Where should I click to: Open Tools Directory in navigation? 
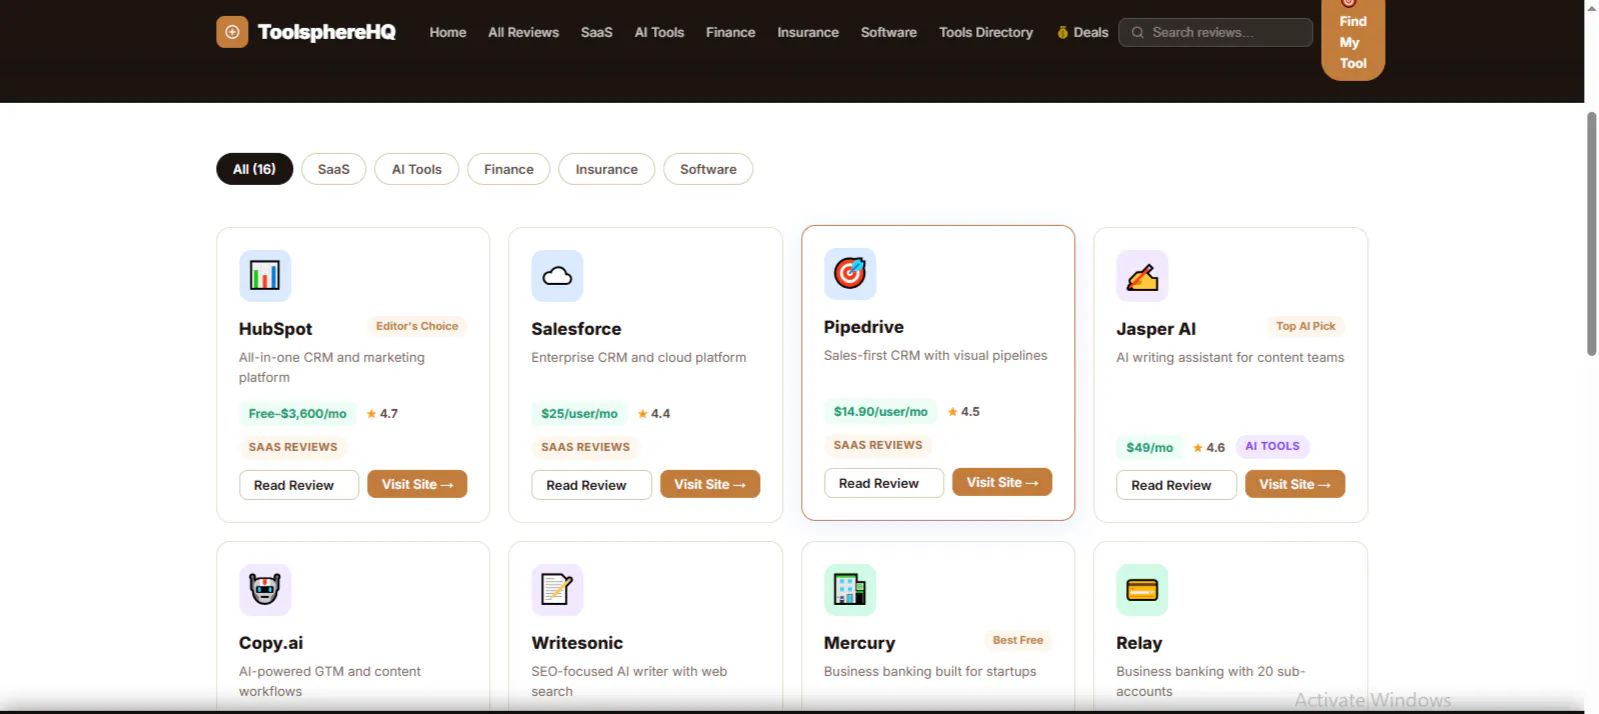(x=985, y=32)
